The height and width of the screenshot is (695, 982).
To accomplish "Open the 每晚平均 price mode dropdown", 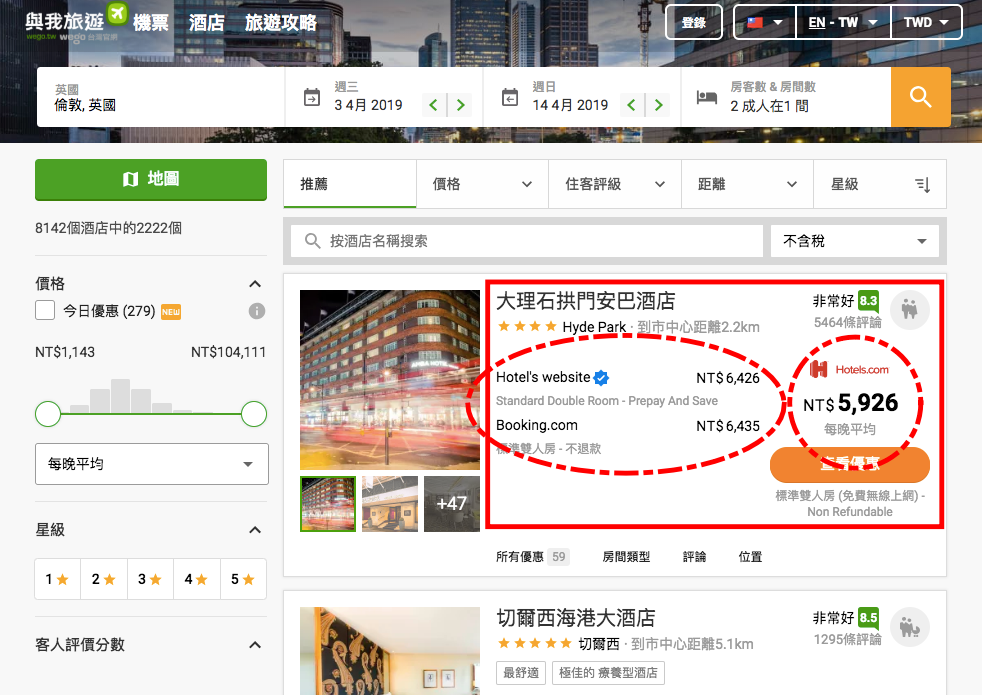I will (152, 464).
